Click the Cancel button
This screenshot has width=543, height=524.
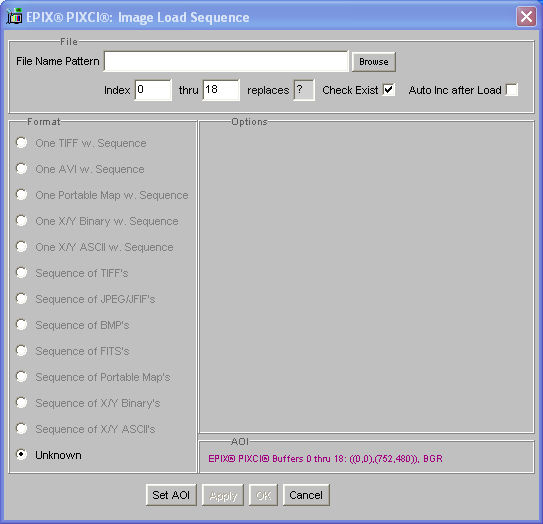click(306, 495)
